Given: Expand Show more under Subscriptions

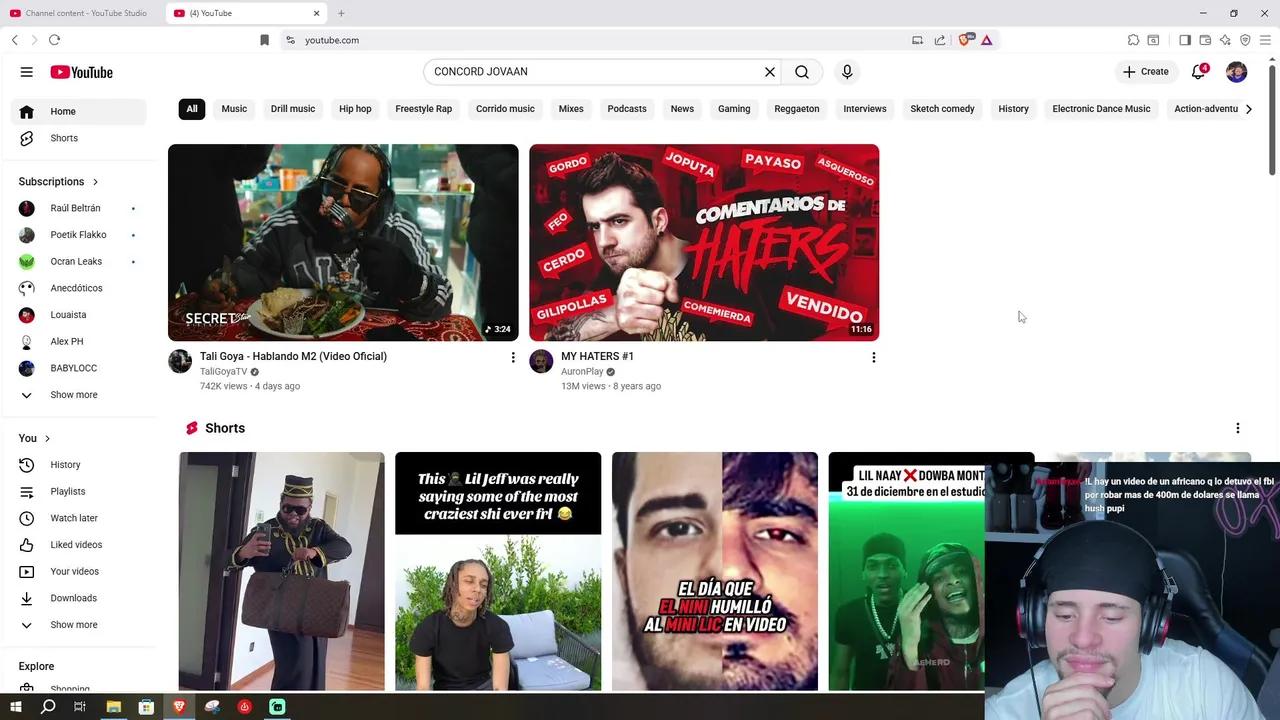Looking at the screenshot, I should (78, 395).
